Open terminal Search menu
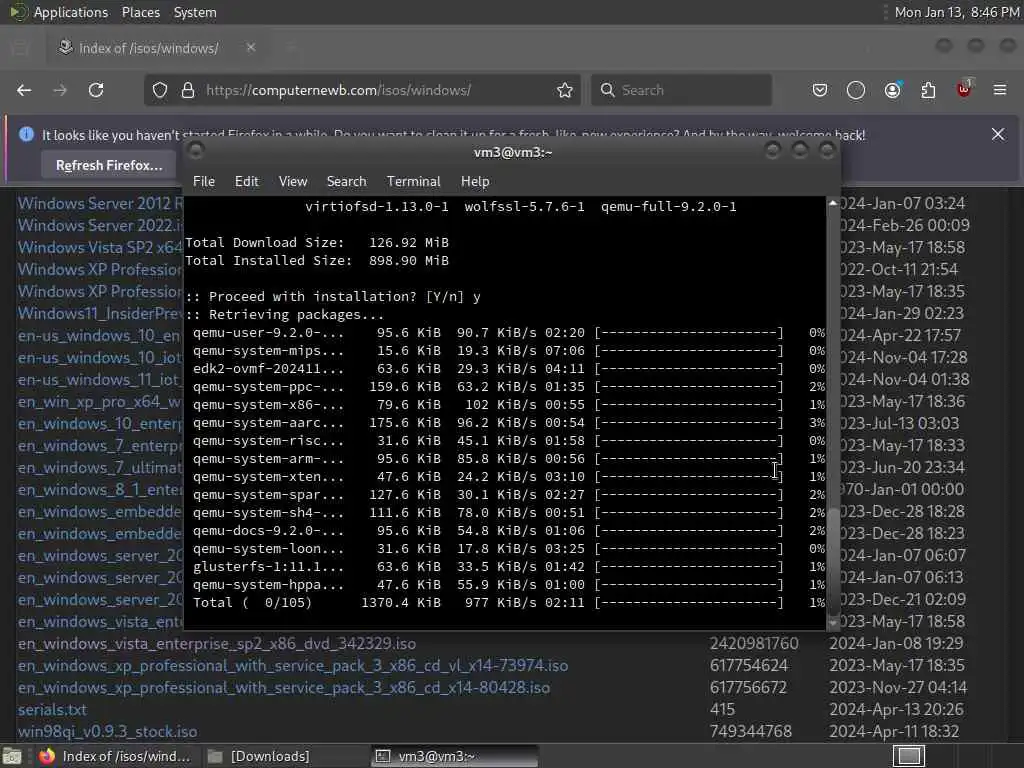 click(346, 182)
